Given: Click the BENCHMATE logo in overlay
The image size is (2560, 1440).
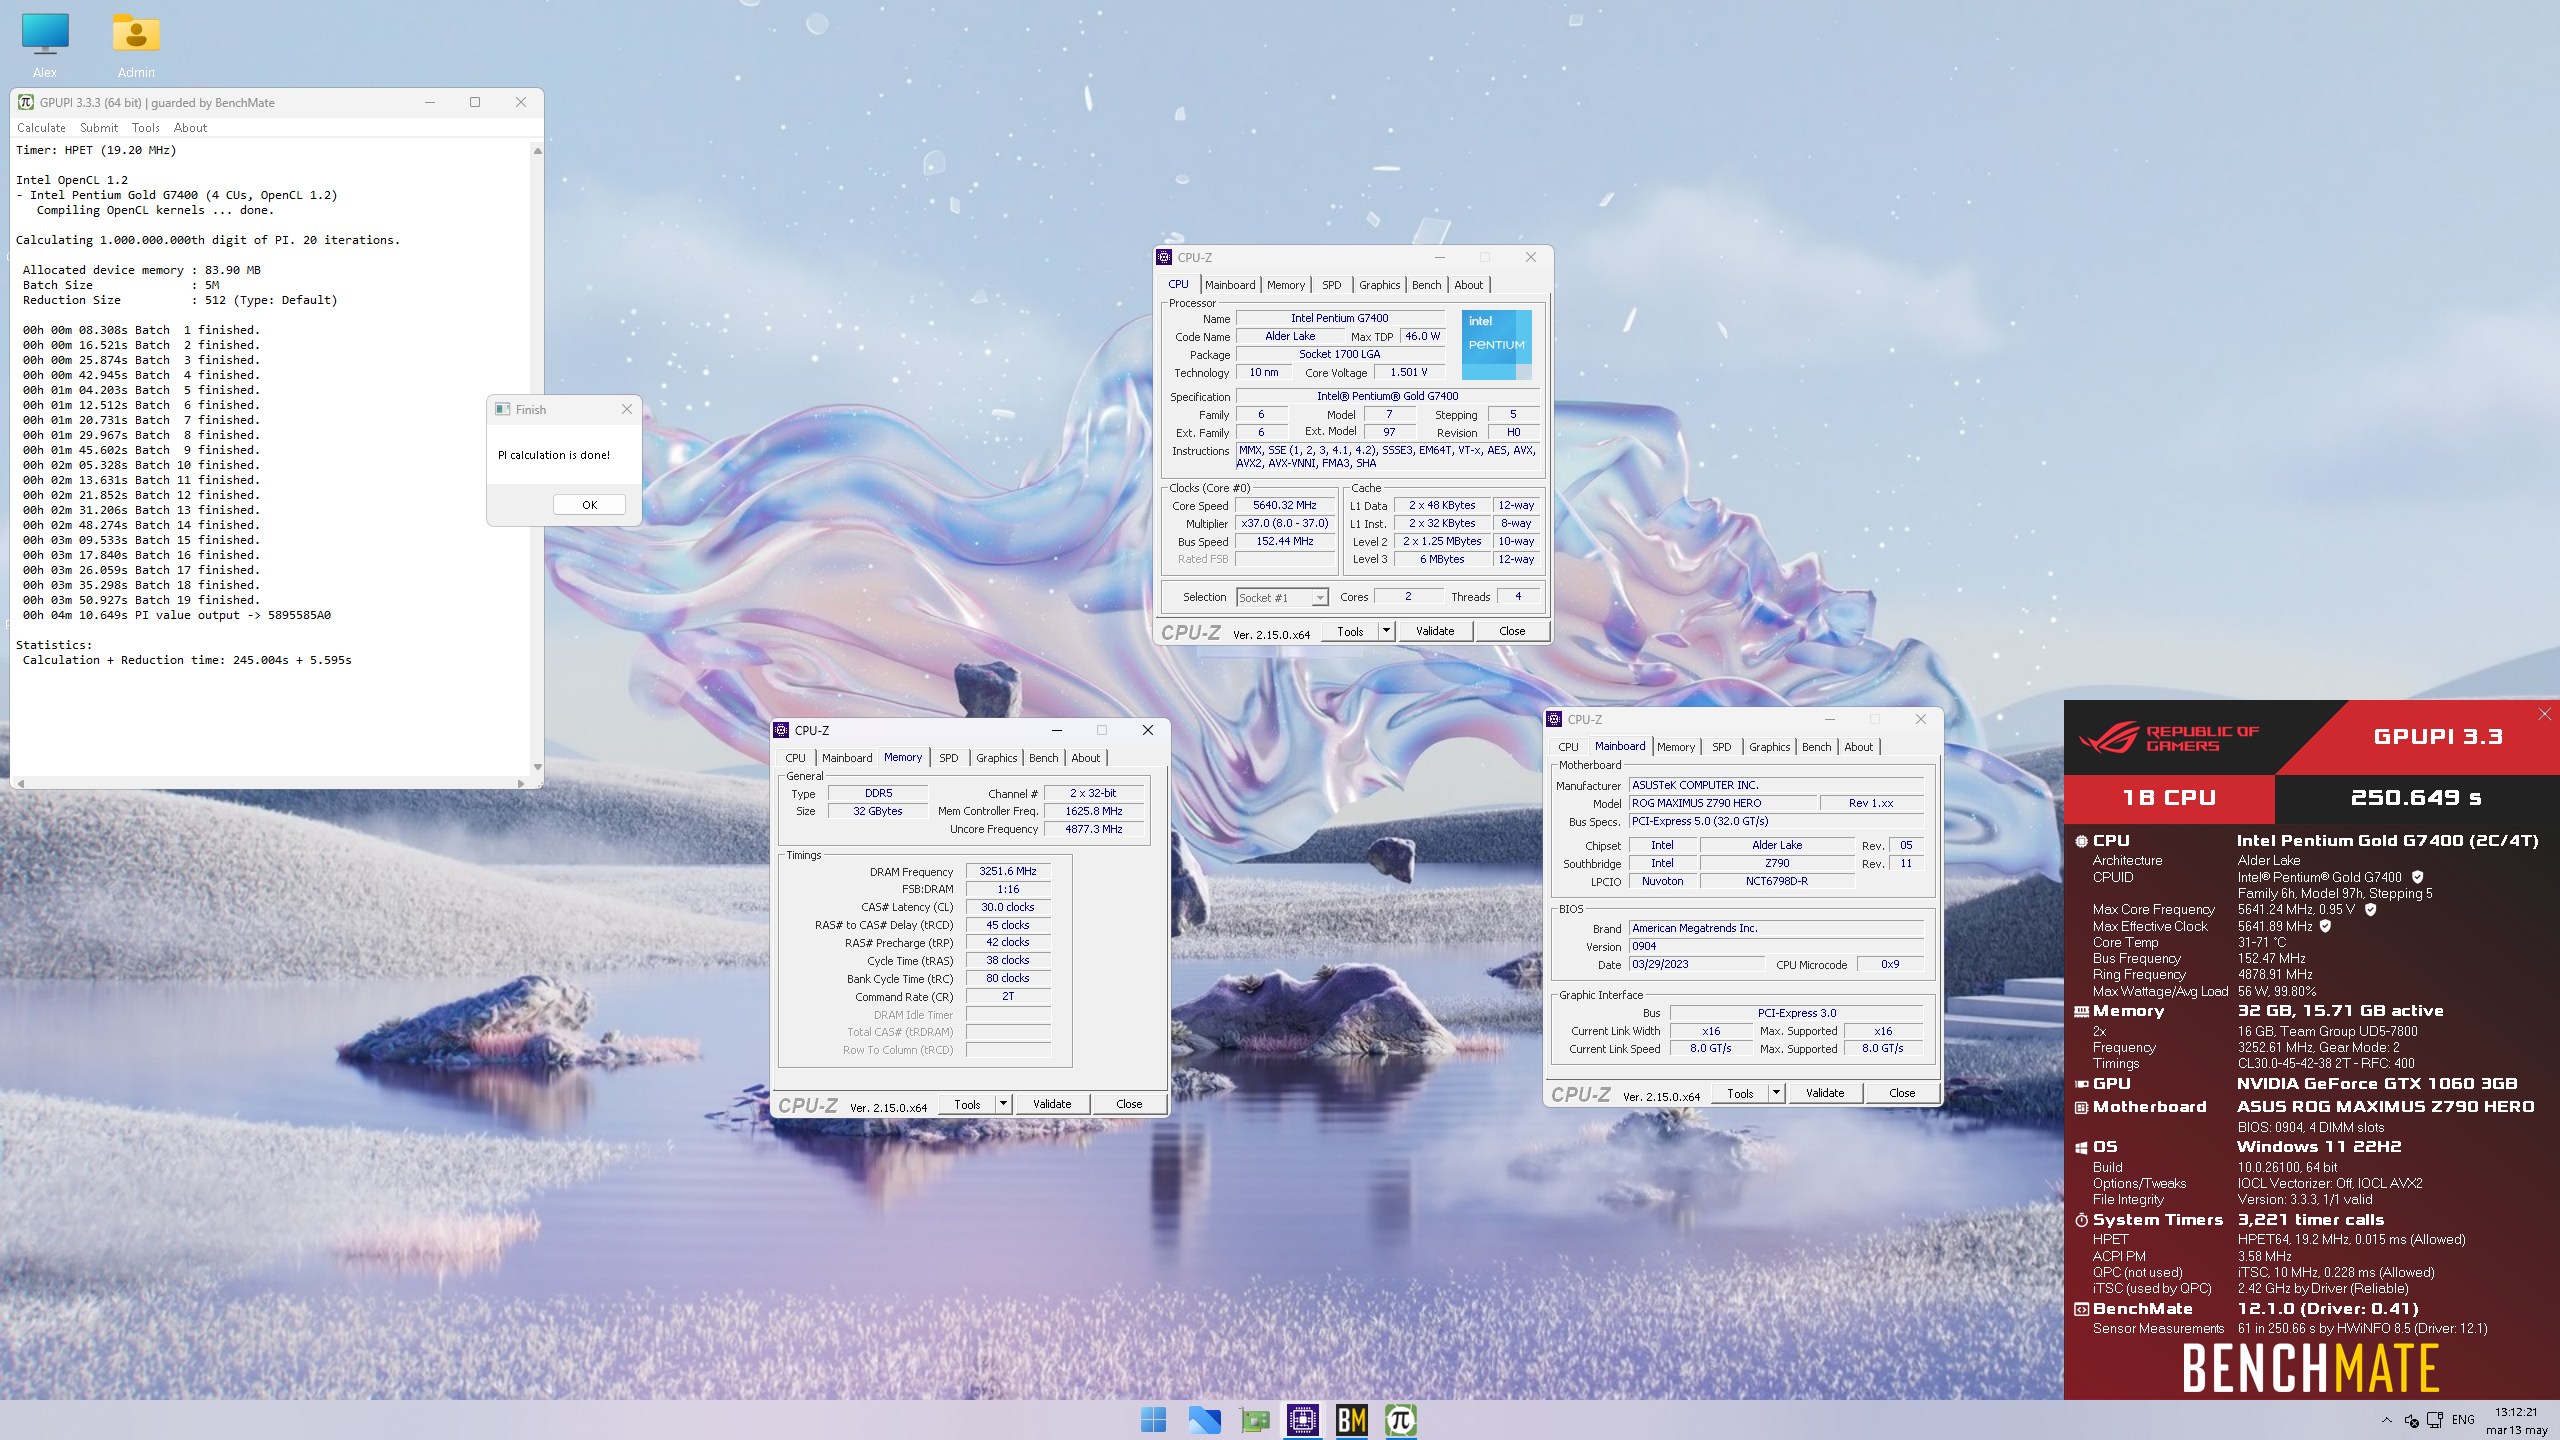Looking at the screenshot, I should pyautogui.click(x=2310, y=1368).
